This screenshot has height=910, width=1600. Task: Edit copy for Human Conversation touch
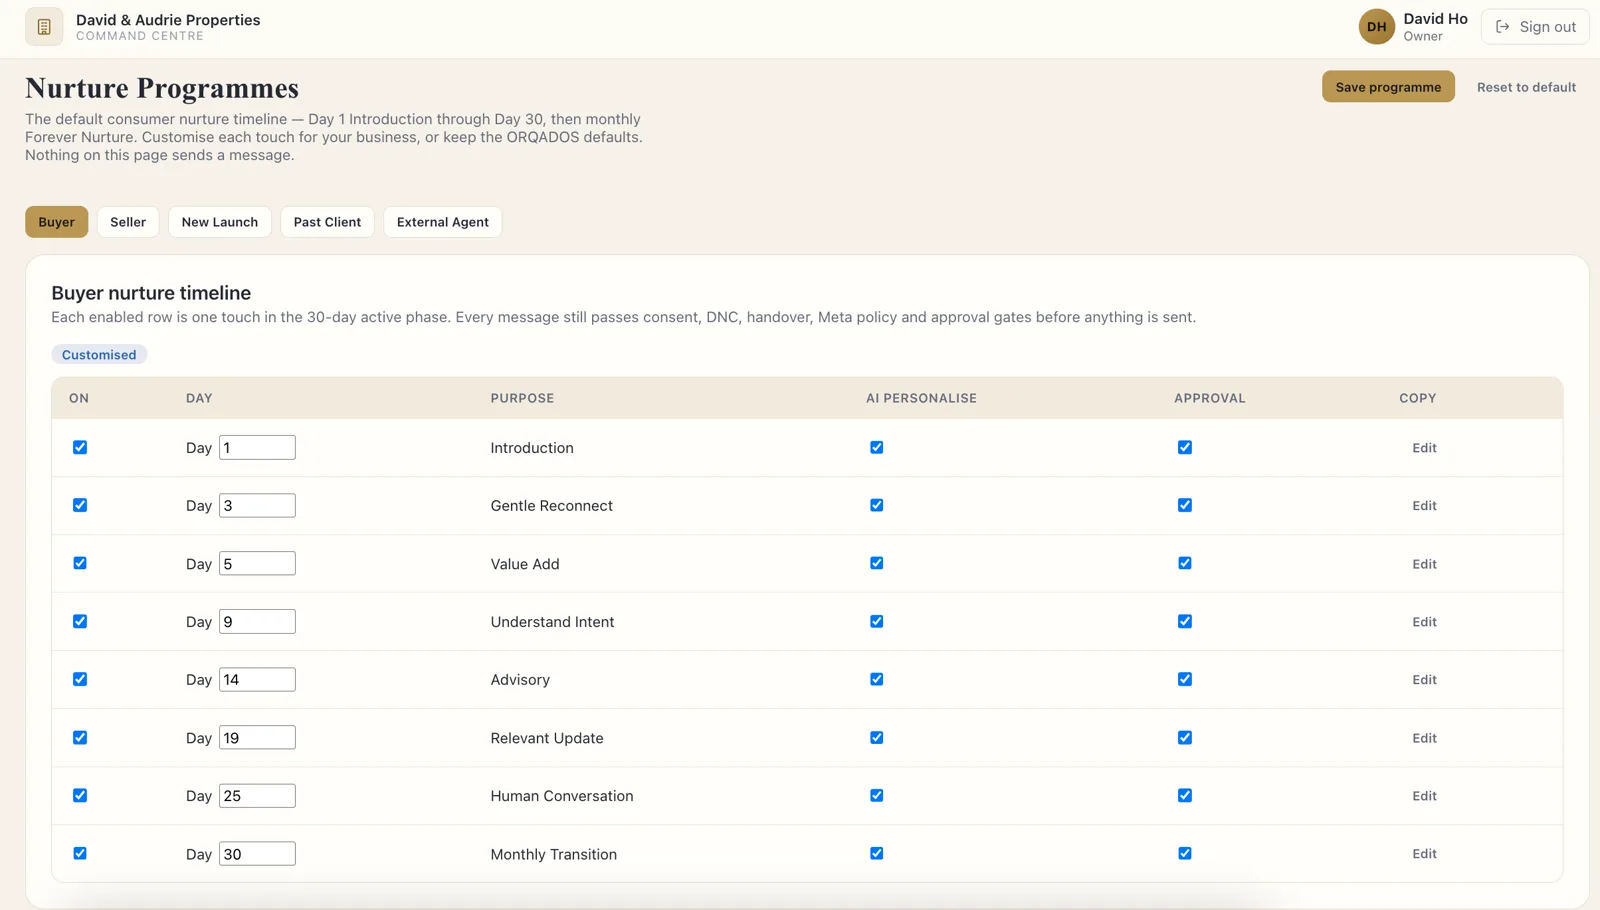coord(1424,796)
